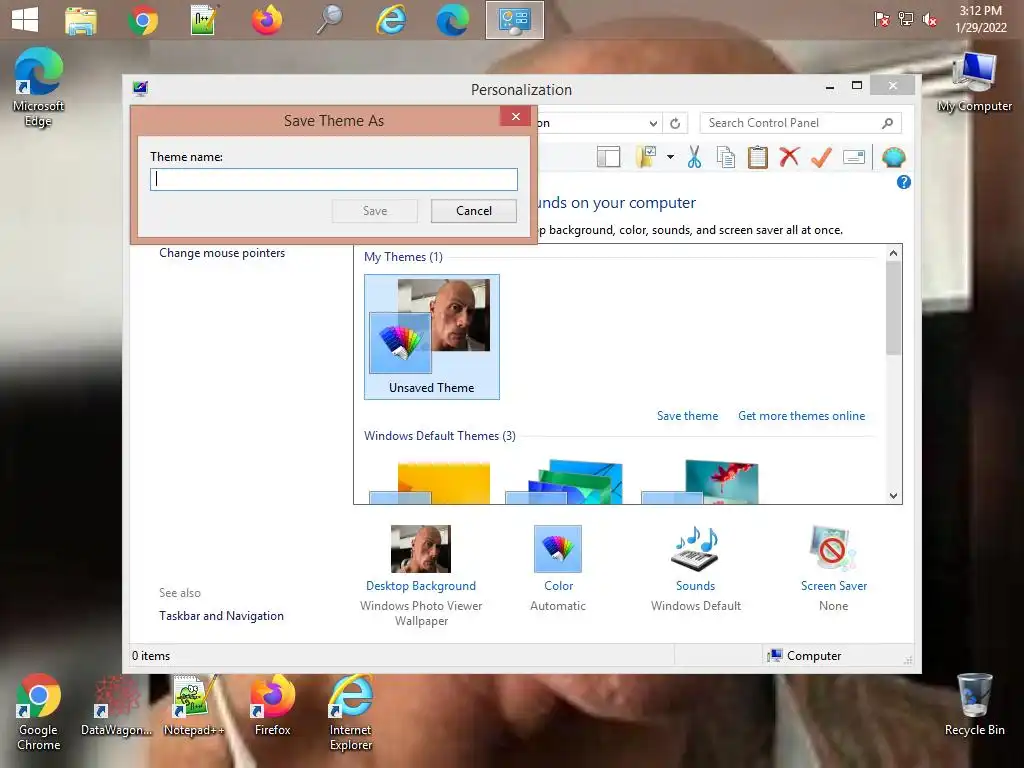Open the magnifier search taskbar icon
This screenshot has width=1024, height=768.
[329, 20]
